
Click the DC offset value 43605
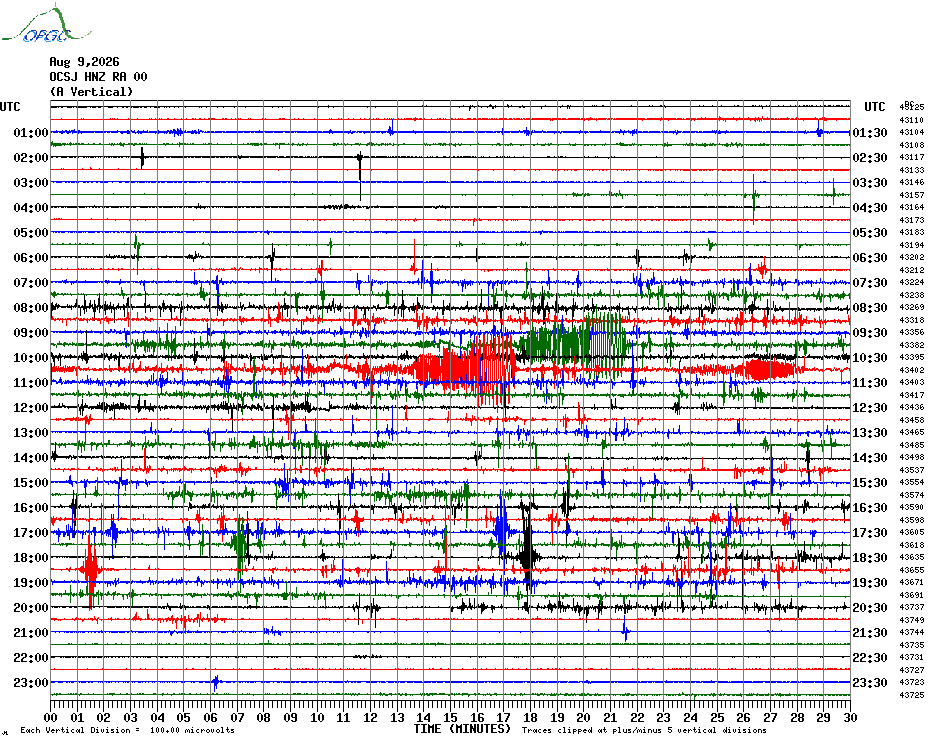912,532
